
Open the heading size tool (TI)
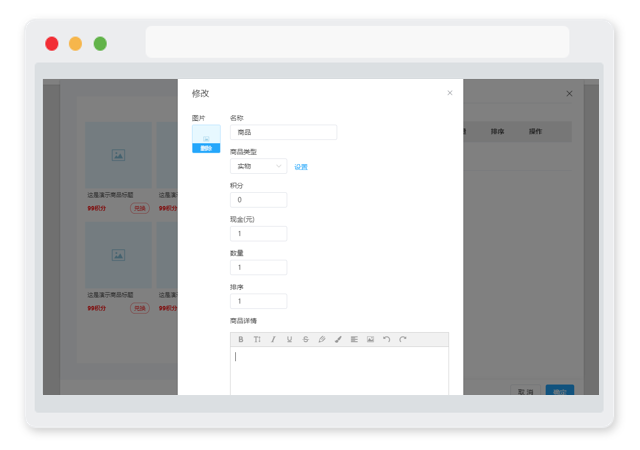point(257,339)
